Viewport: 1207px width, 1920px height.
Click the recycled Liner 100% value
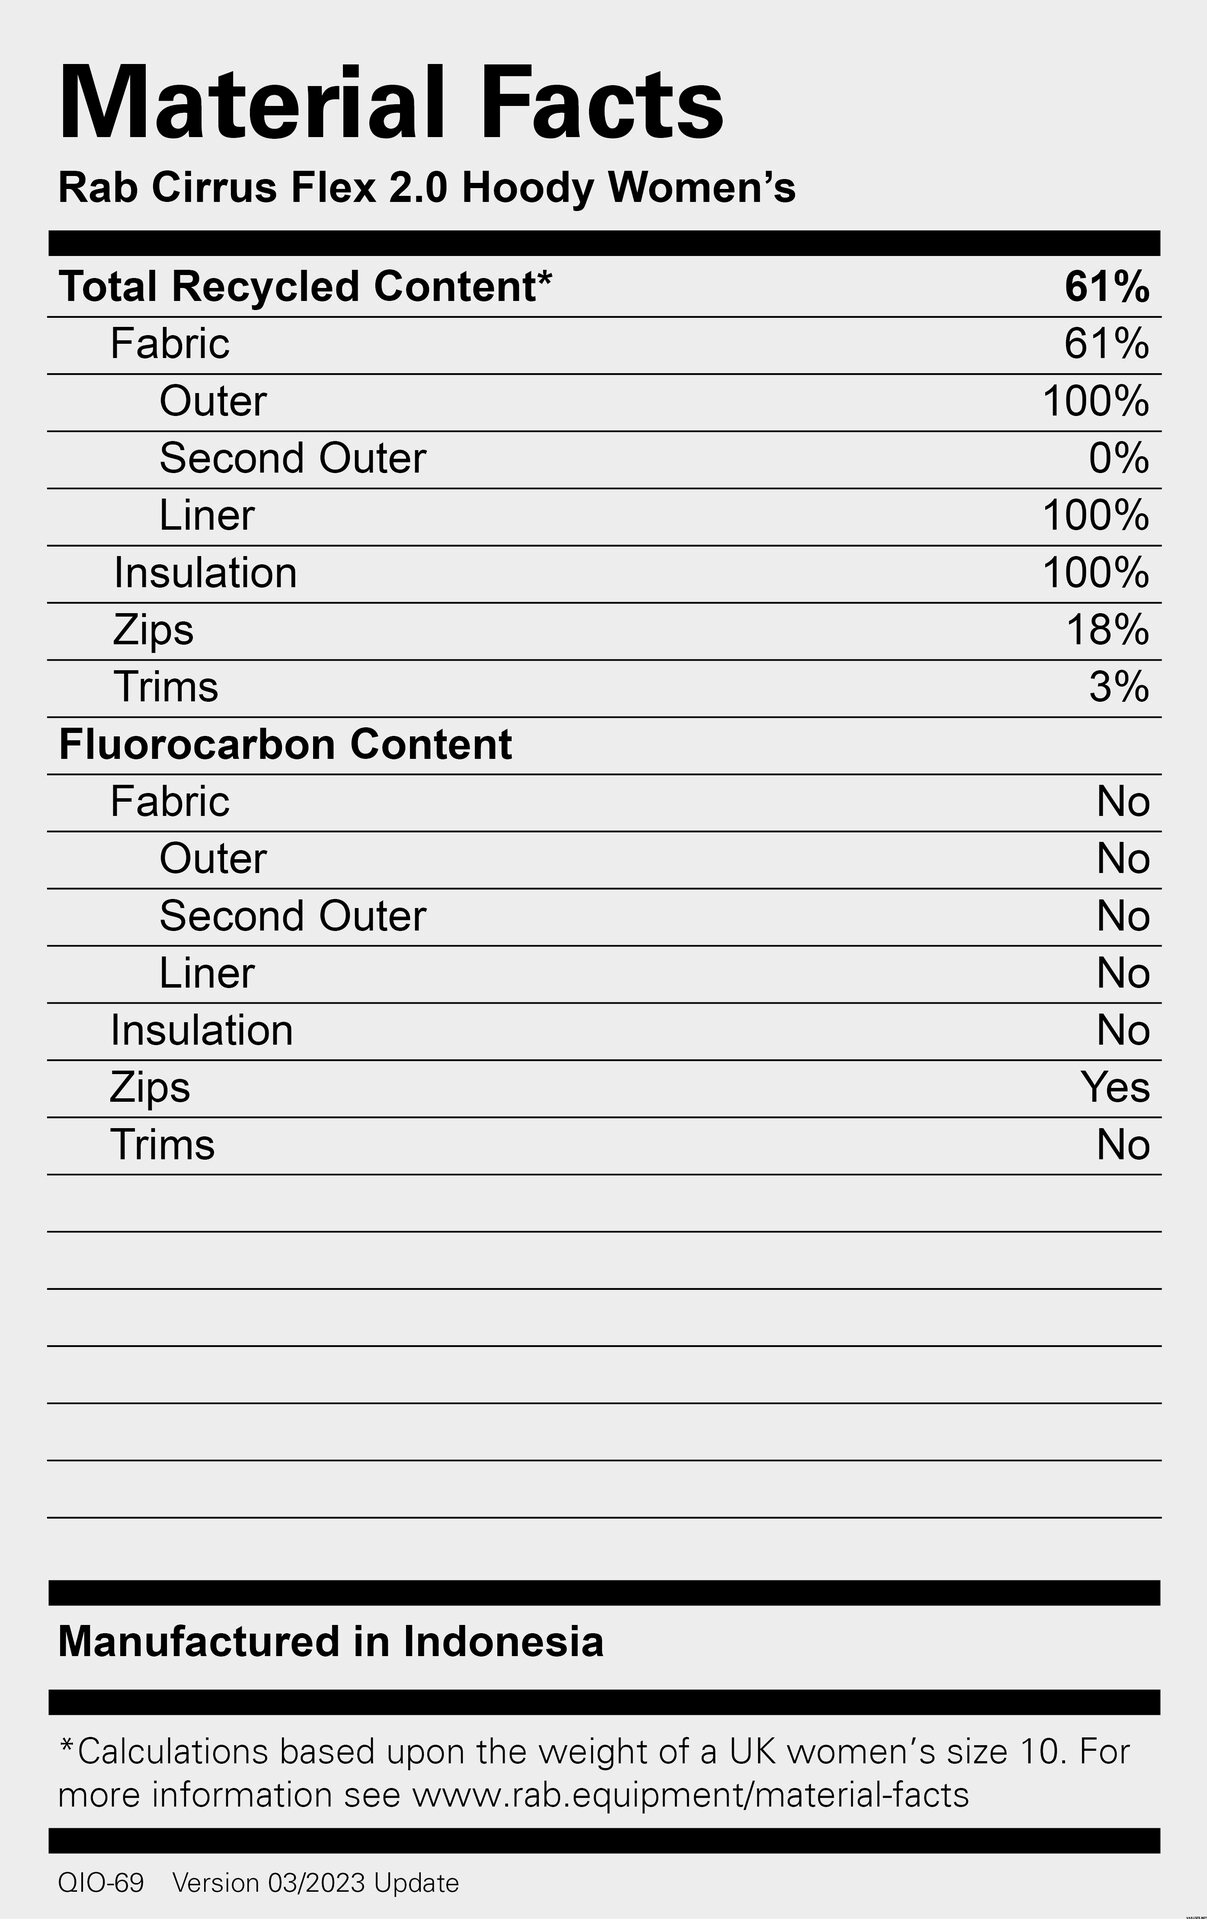pyautogui.click(x=1095, y=516)
